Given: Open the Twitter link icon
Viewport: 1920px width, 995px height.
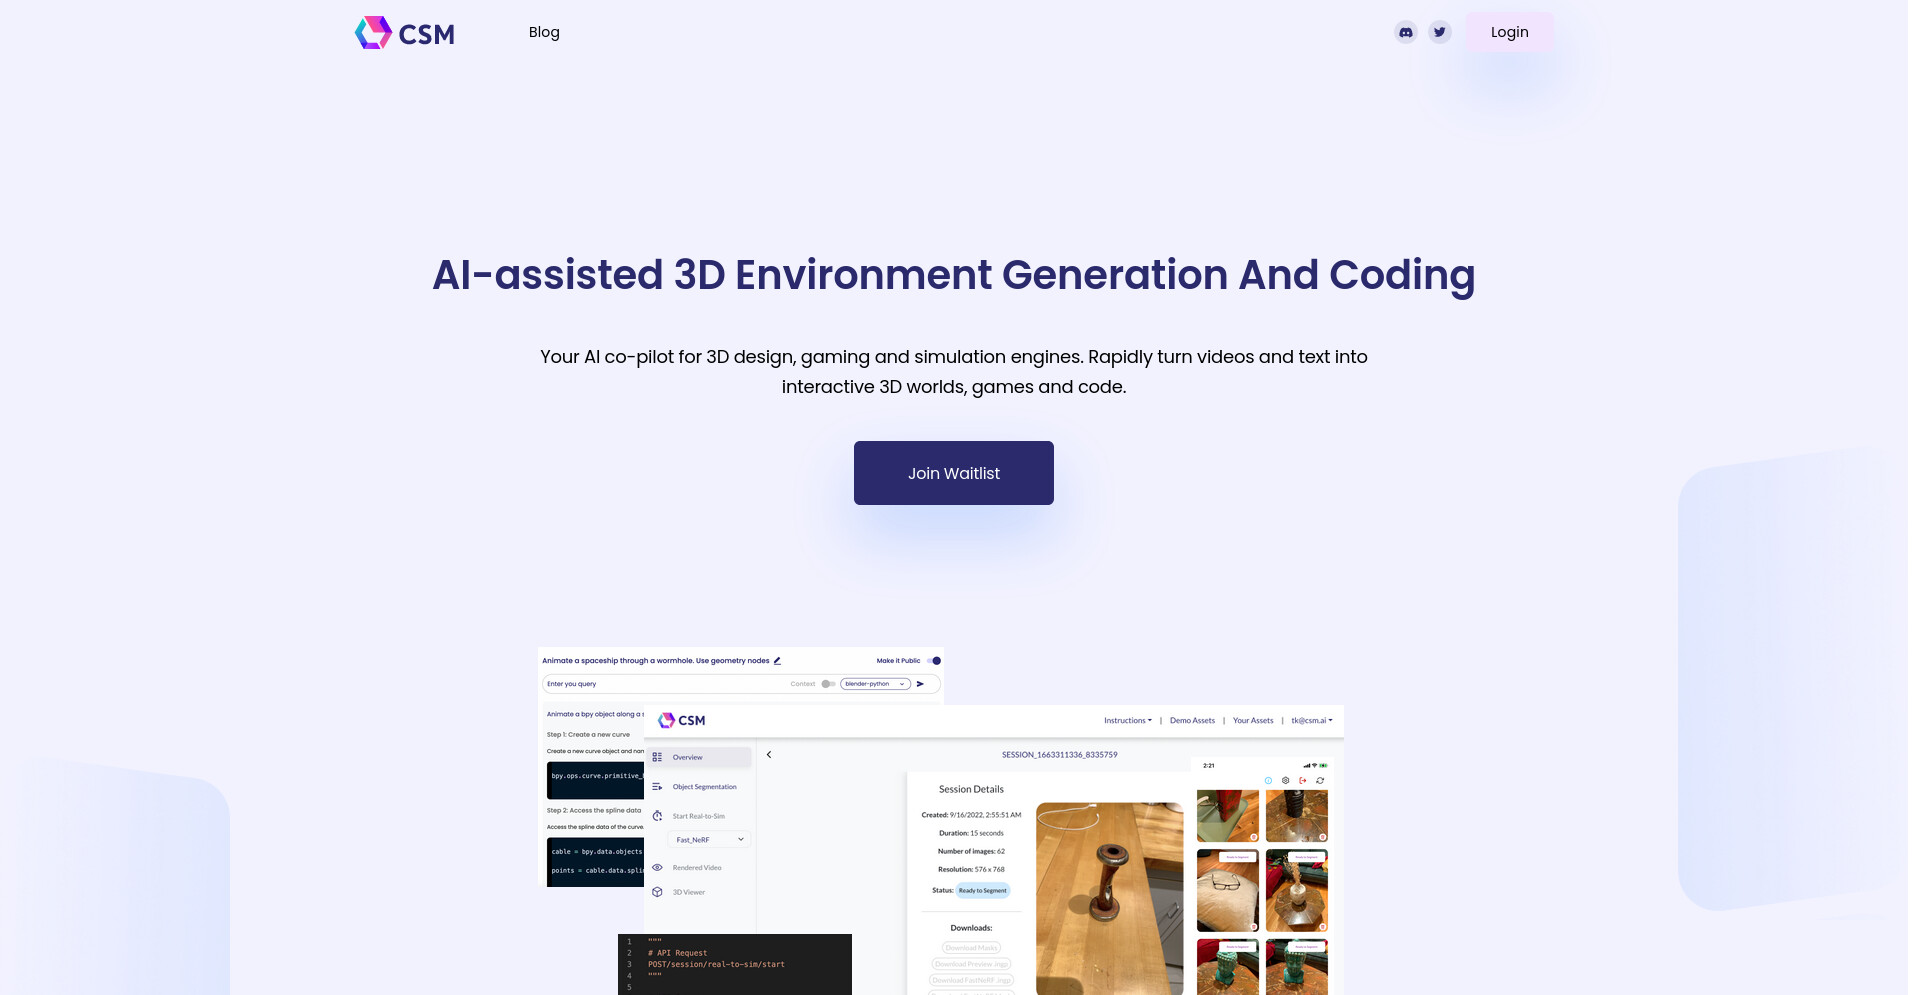Looking at the screenshot, I should [x=1439, y=32].
